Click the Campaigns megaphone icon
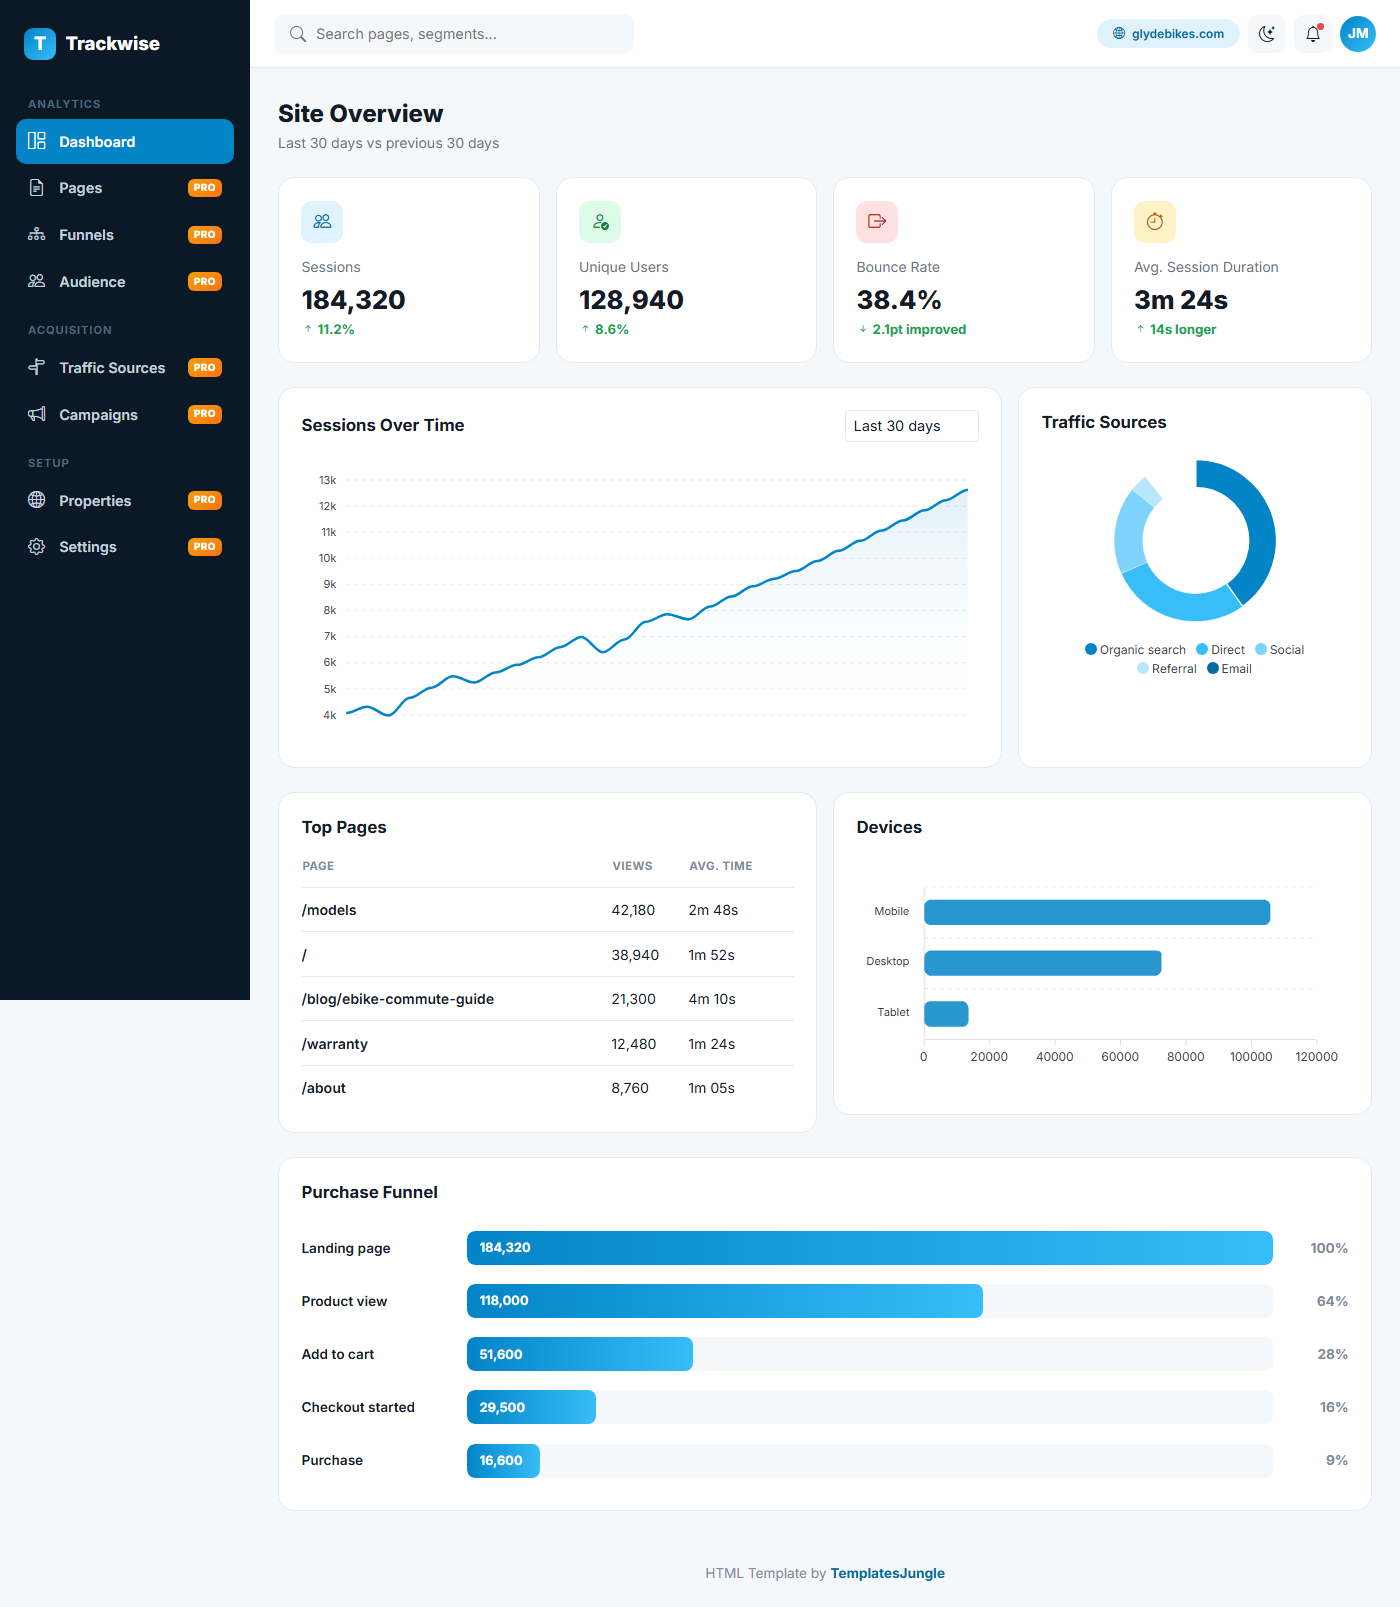 point(37,414)
